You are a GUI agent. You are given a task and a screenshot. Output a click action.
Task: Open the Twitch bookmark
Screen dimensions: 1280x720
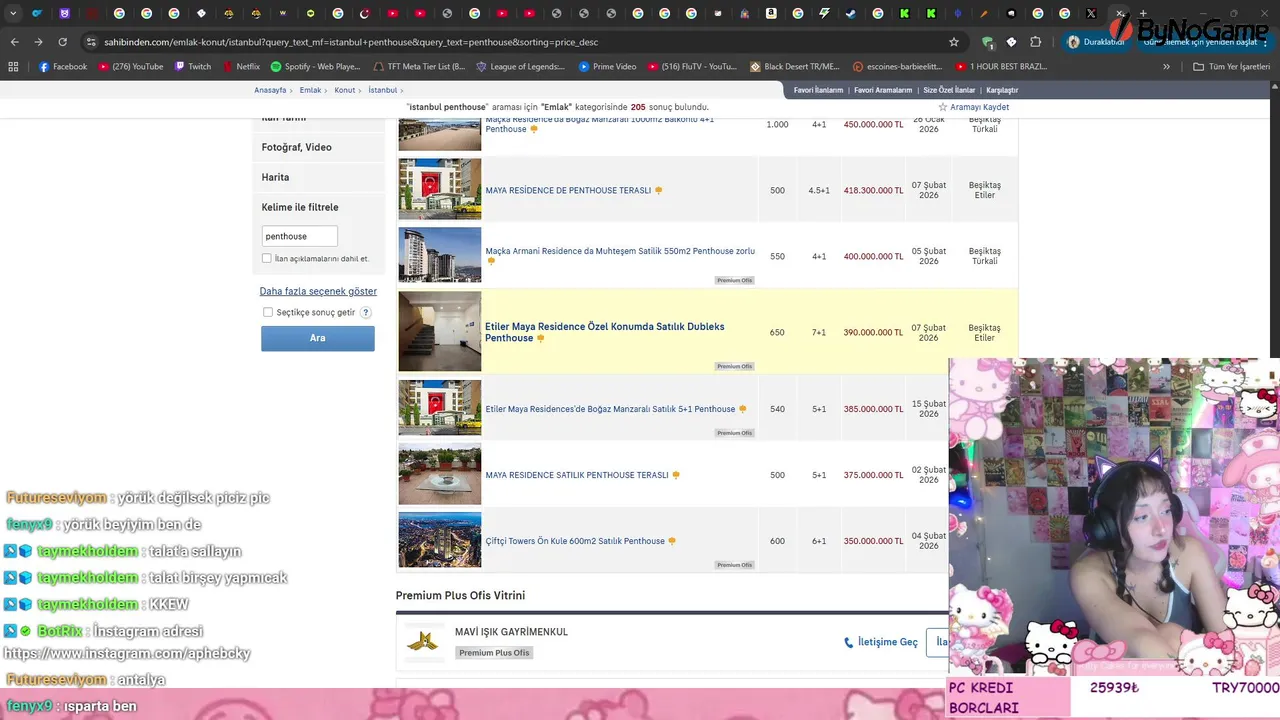click(x=192, y=67)
